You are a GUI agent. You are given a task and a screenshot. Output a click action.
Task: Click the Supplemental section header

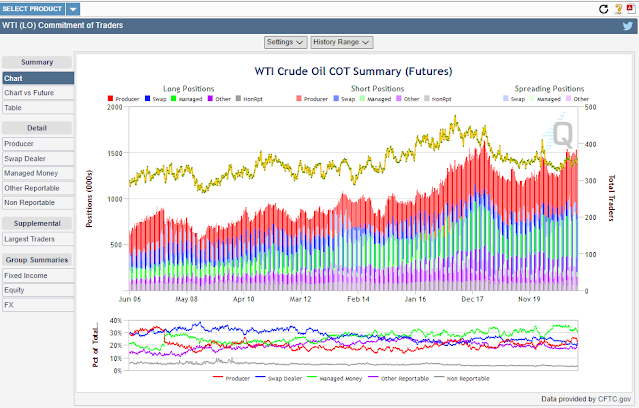[37, 223]
